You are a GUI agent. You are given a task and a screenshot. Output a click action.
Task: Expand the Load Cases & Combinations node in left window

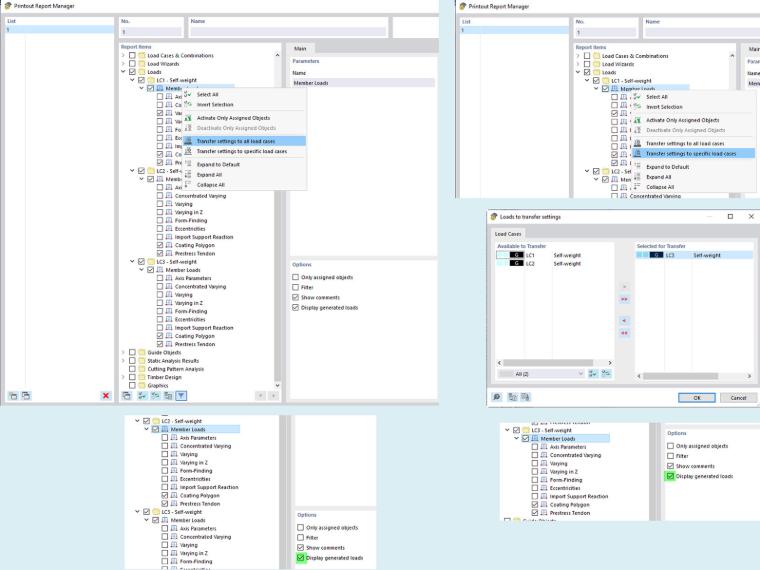coord(123,55)
